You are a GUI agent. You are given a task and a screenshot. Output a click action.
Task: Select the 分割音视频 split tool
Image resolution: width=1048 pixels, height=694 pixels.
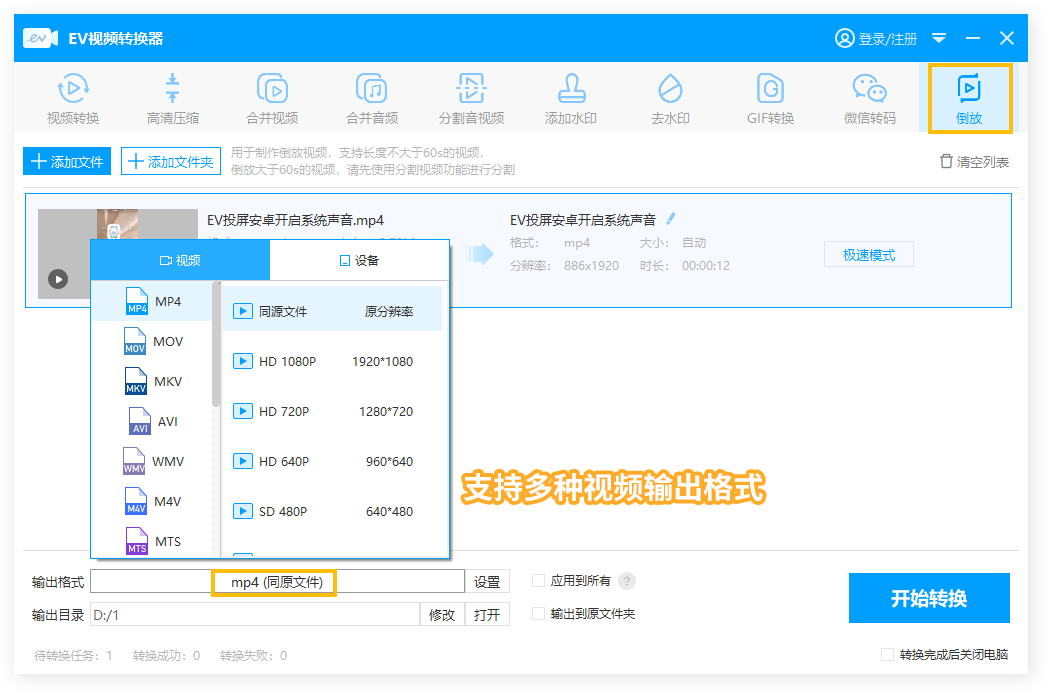[x=471, y=99]
